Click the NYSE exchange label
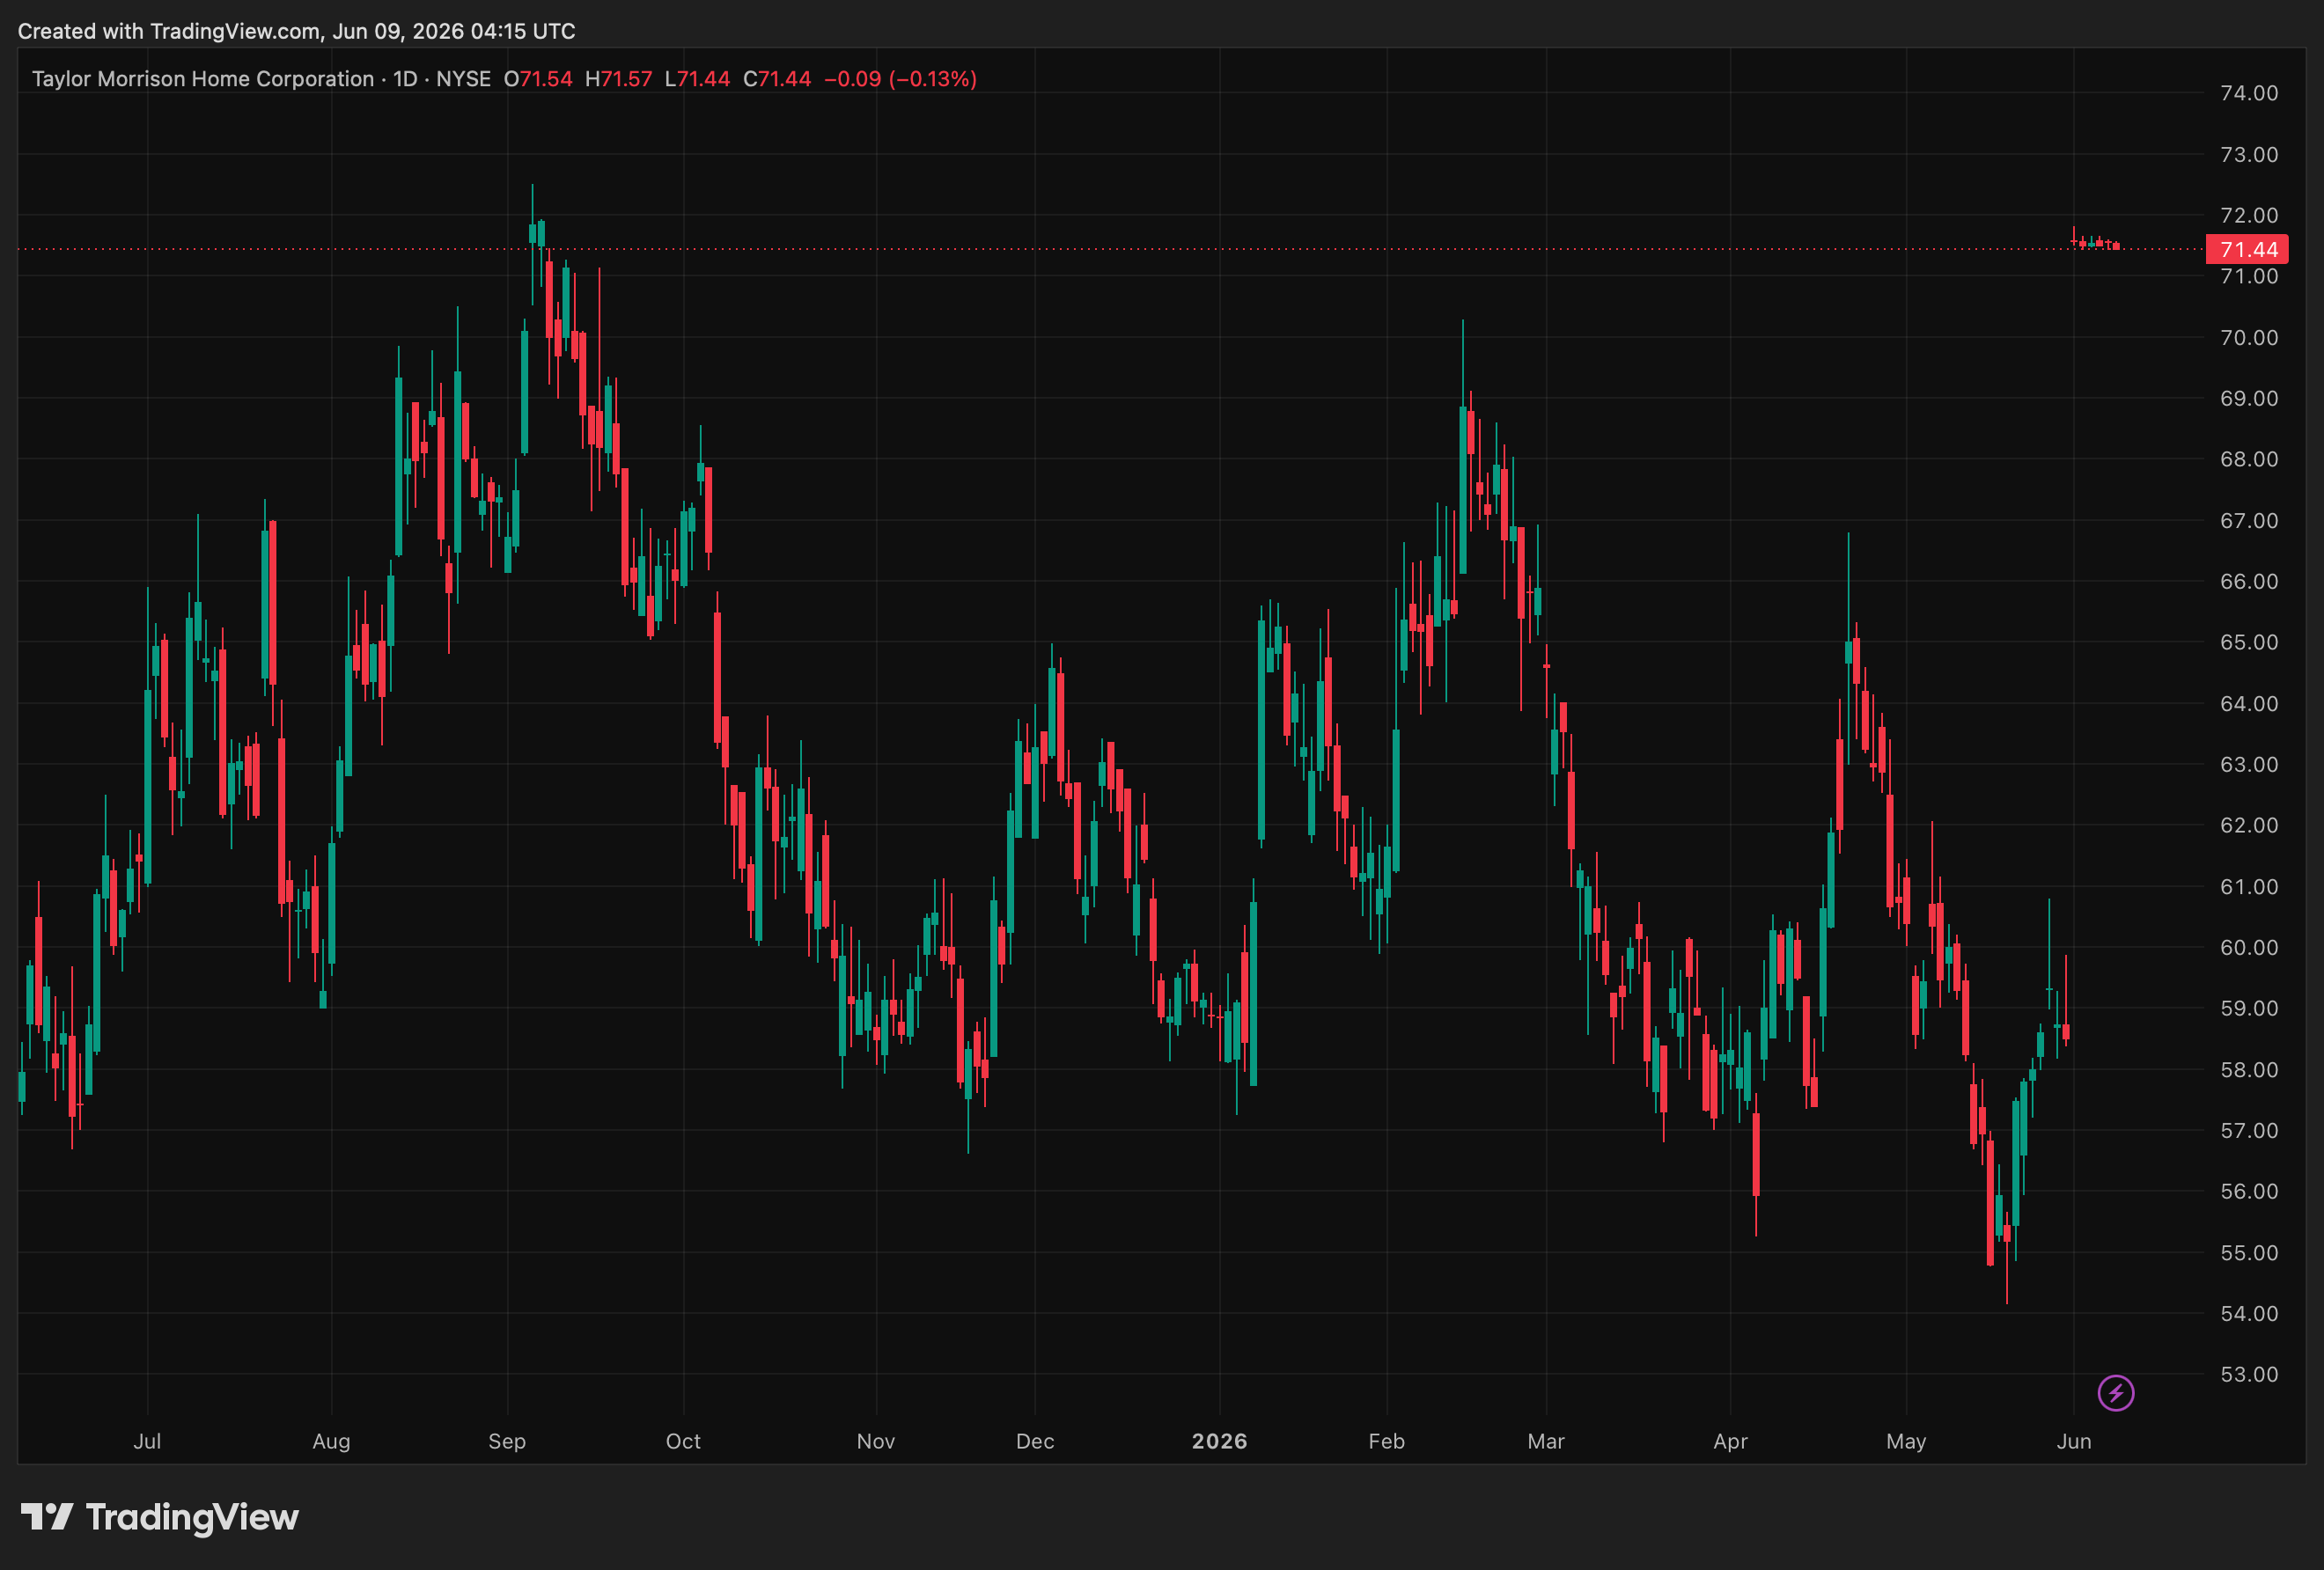 click(x=463, y=79)
